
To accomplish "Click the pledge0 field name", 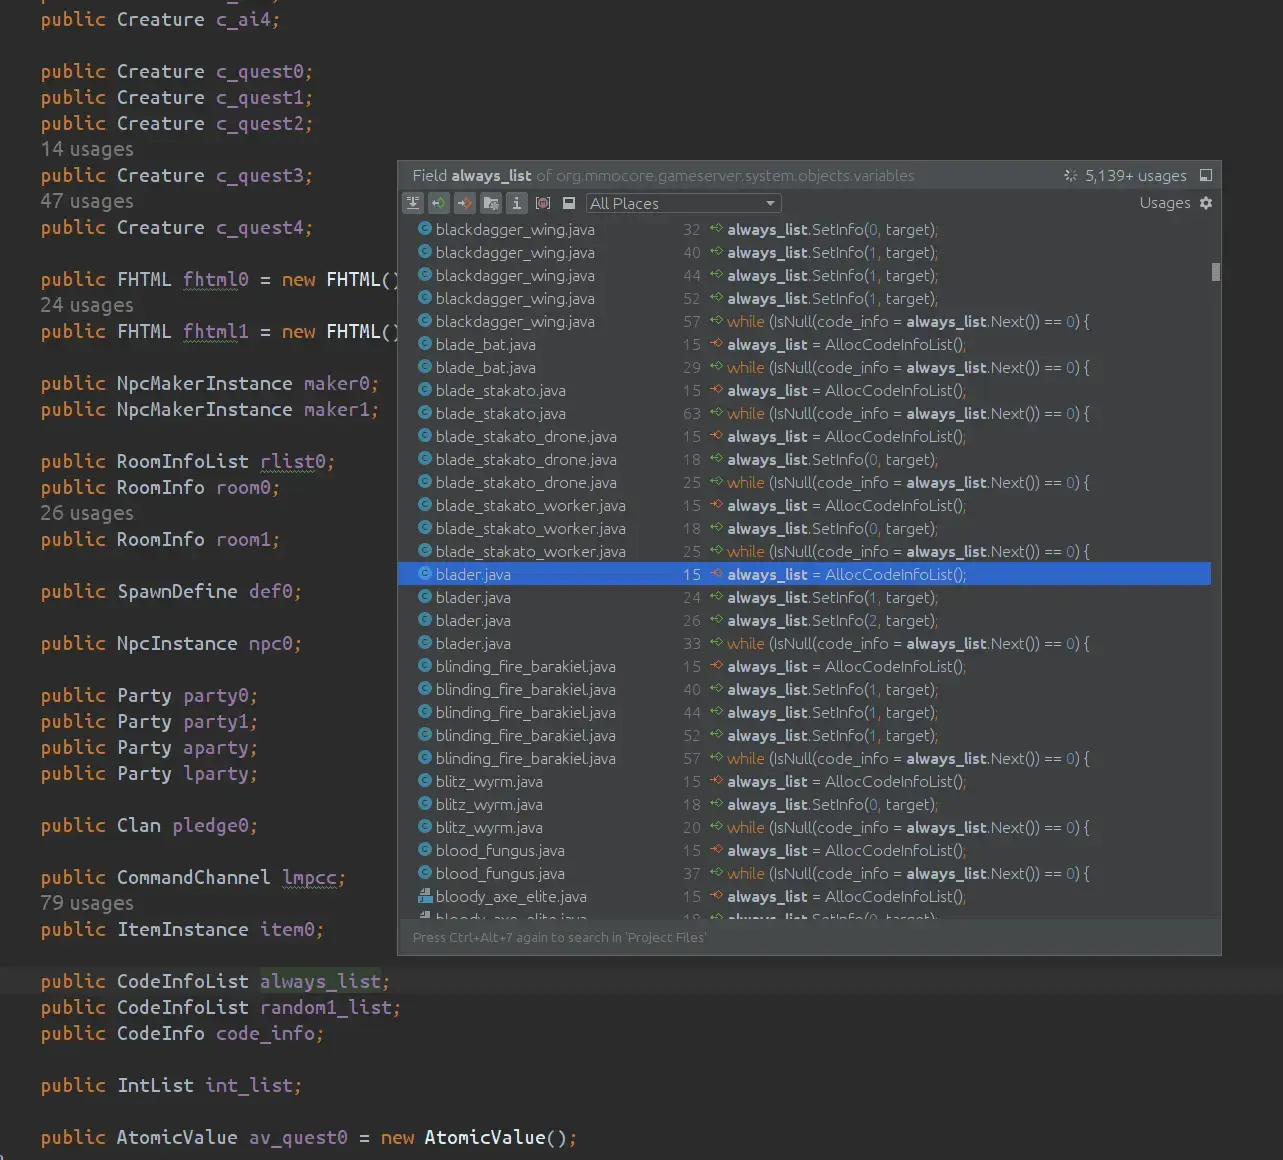I will [210, 825].
